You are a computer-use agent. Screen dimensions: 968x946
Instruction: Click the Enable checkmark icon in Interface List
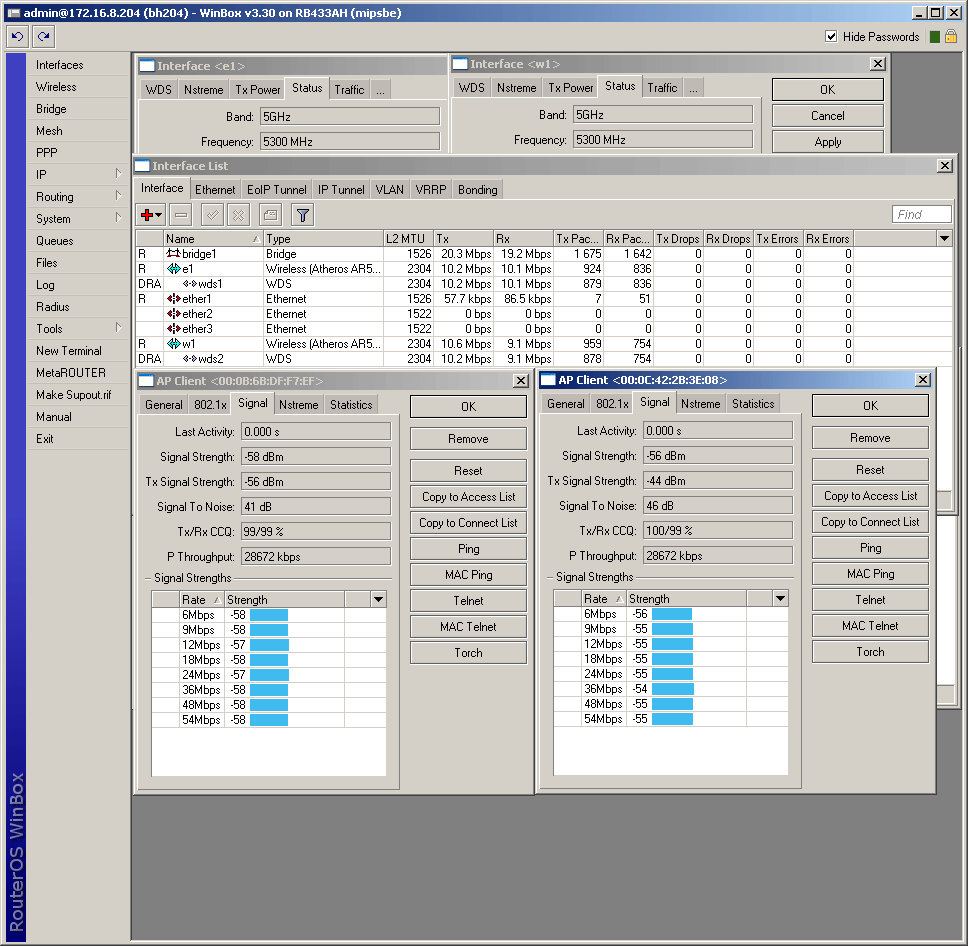pos(212,215)
